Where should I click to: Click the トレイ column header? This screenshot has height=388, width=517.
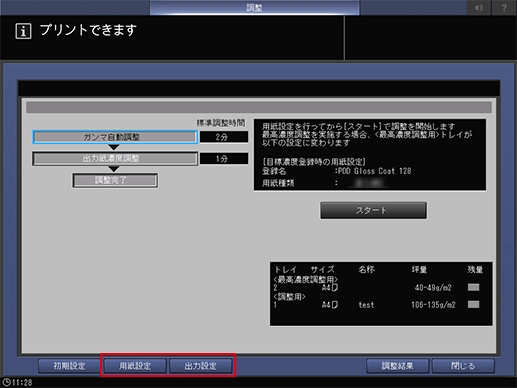[285, 269]
